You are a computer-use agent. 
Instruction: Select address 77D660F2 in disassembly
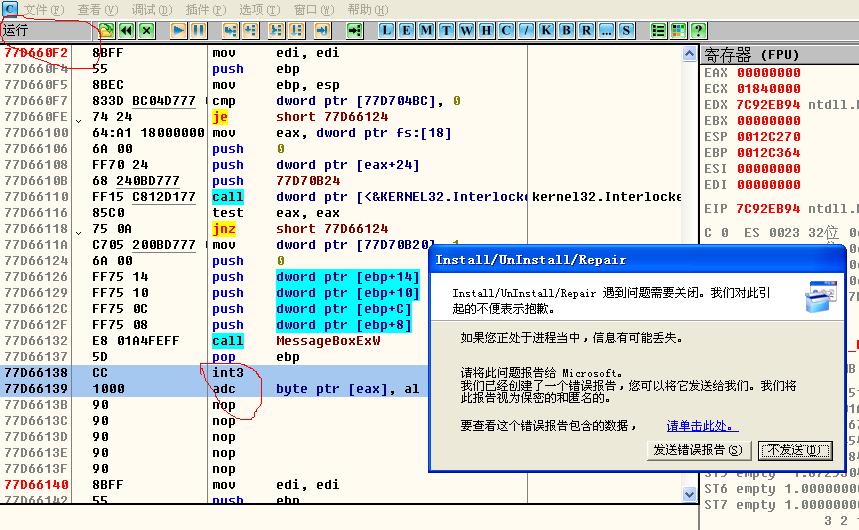36,53
